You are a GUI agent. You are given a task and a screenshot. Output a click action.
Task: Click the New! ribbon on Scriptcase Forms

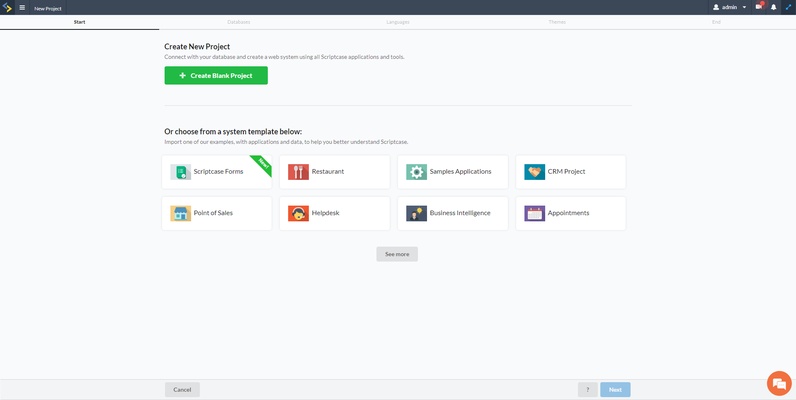click(262, 165)
